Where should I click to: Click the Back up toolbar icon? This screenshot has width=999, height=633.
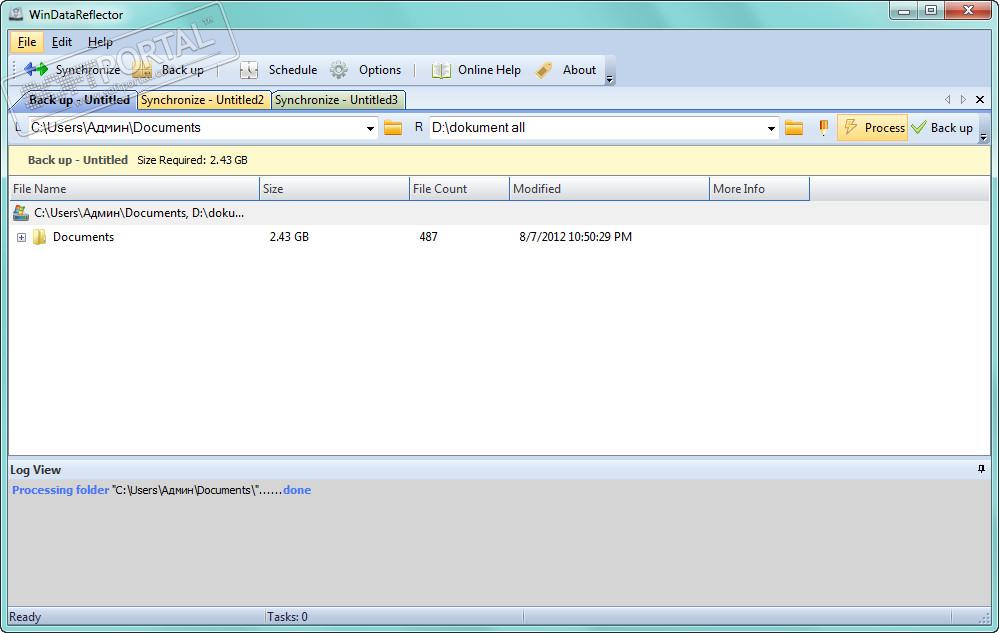point(141,70)
